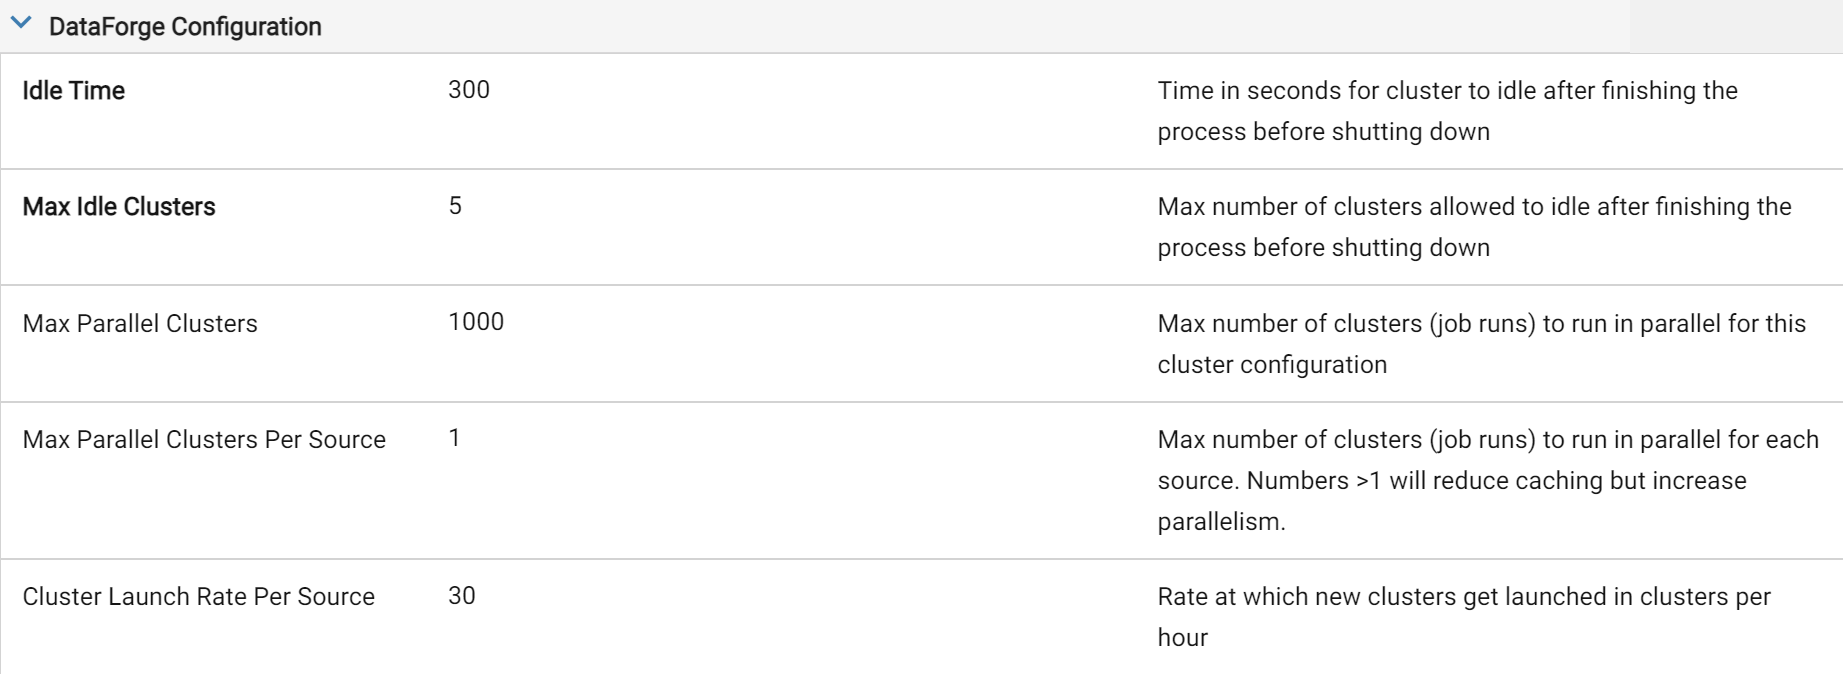Select the Max Parallel Clusters label
The image size is (1843, 674).
tap(140, 324)
